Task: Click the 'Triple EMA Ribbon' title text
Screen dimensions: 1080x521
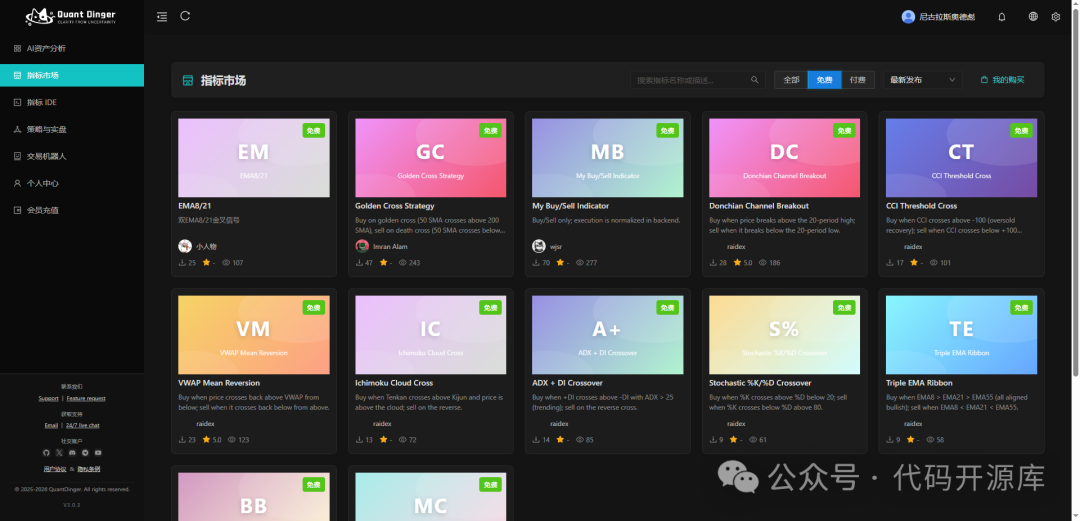Action: coord(920,383)
